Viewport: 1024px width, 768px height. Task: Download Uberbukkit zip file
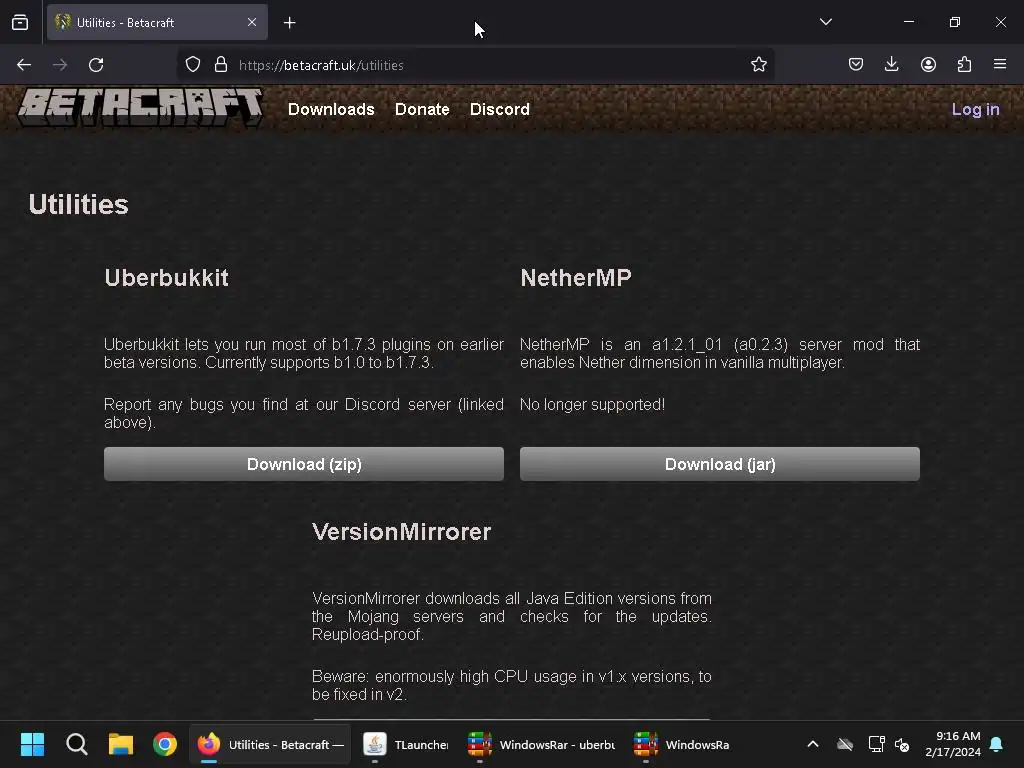pos(304,464)
